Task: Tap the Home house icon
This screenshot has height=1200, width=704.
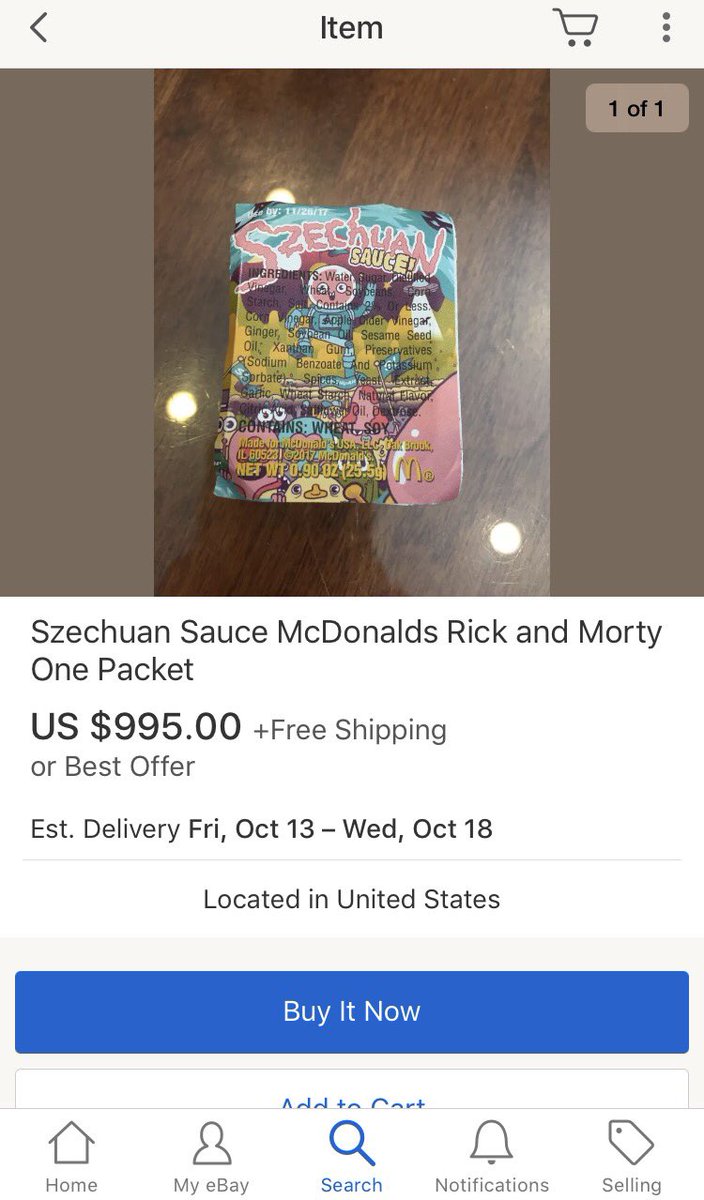Action: (x=71, y=1143)
